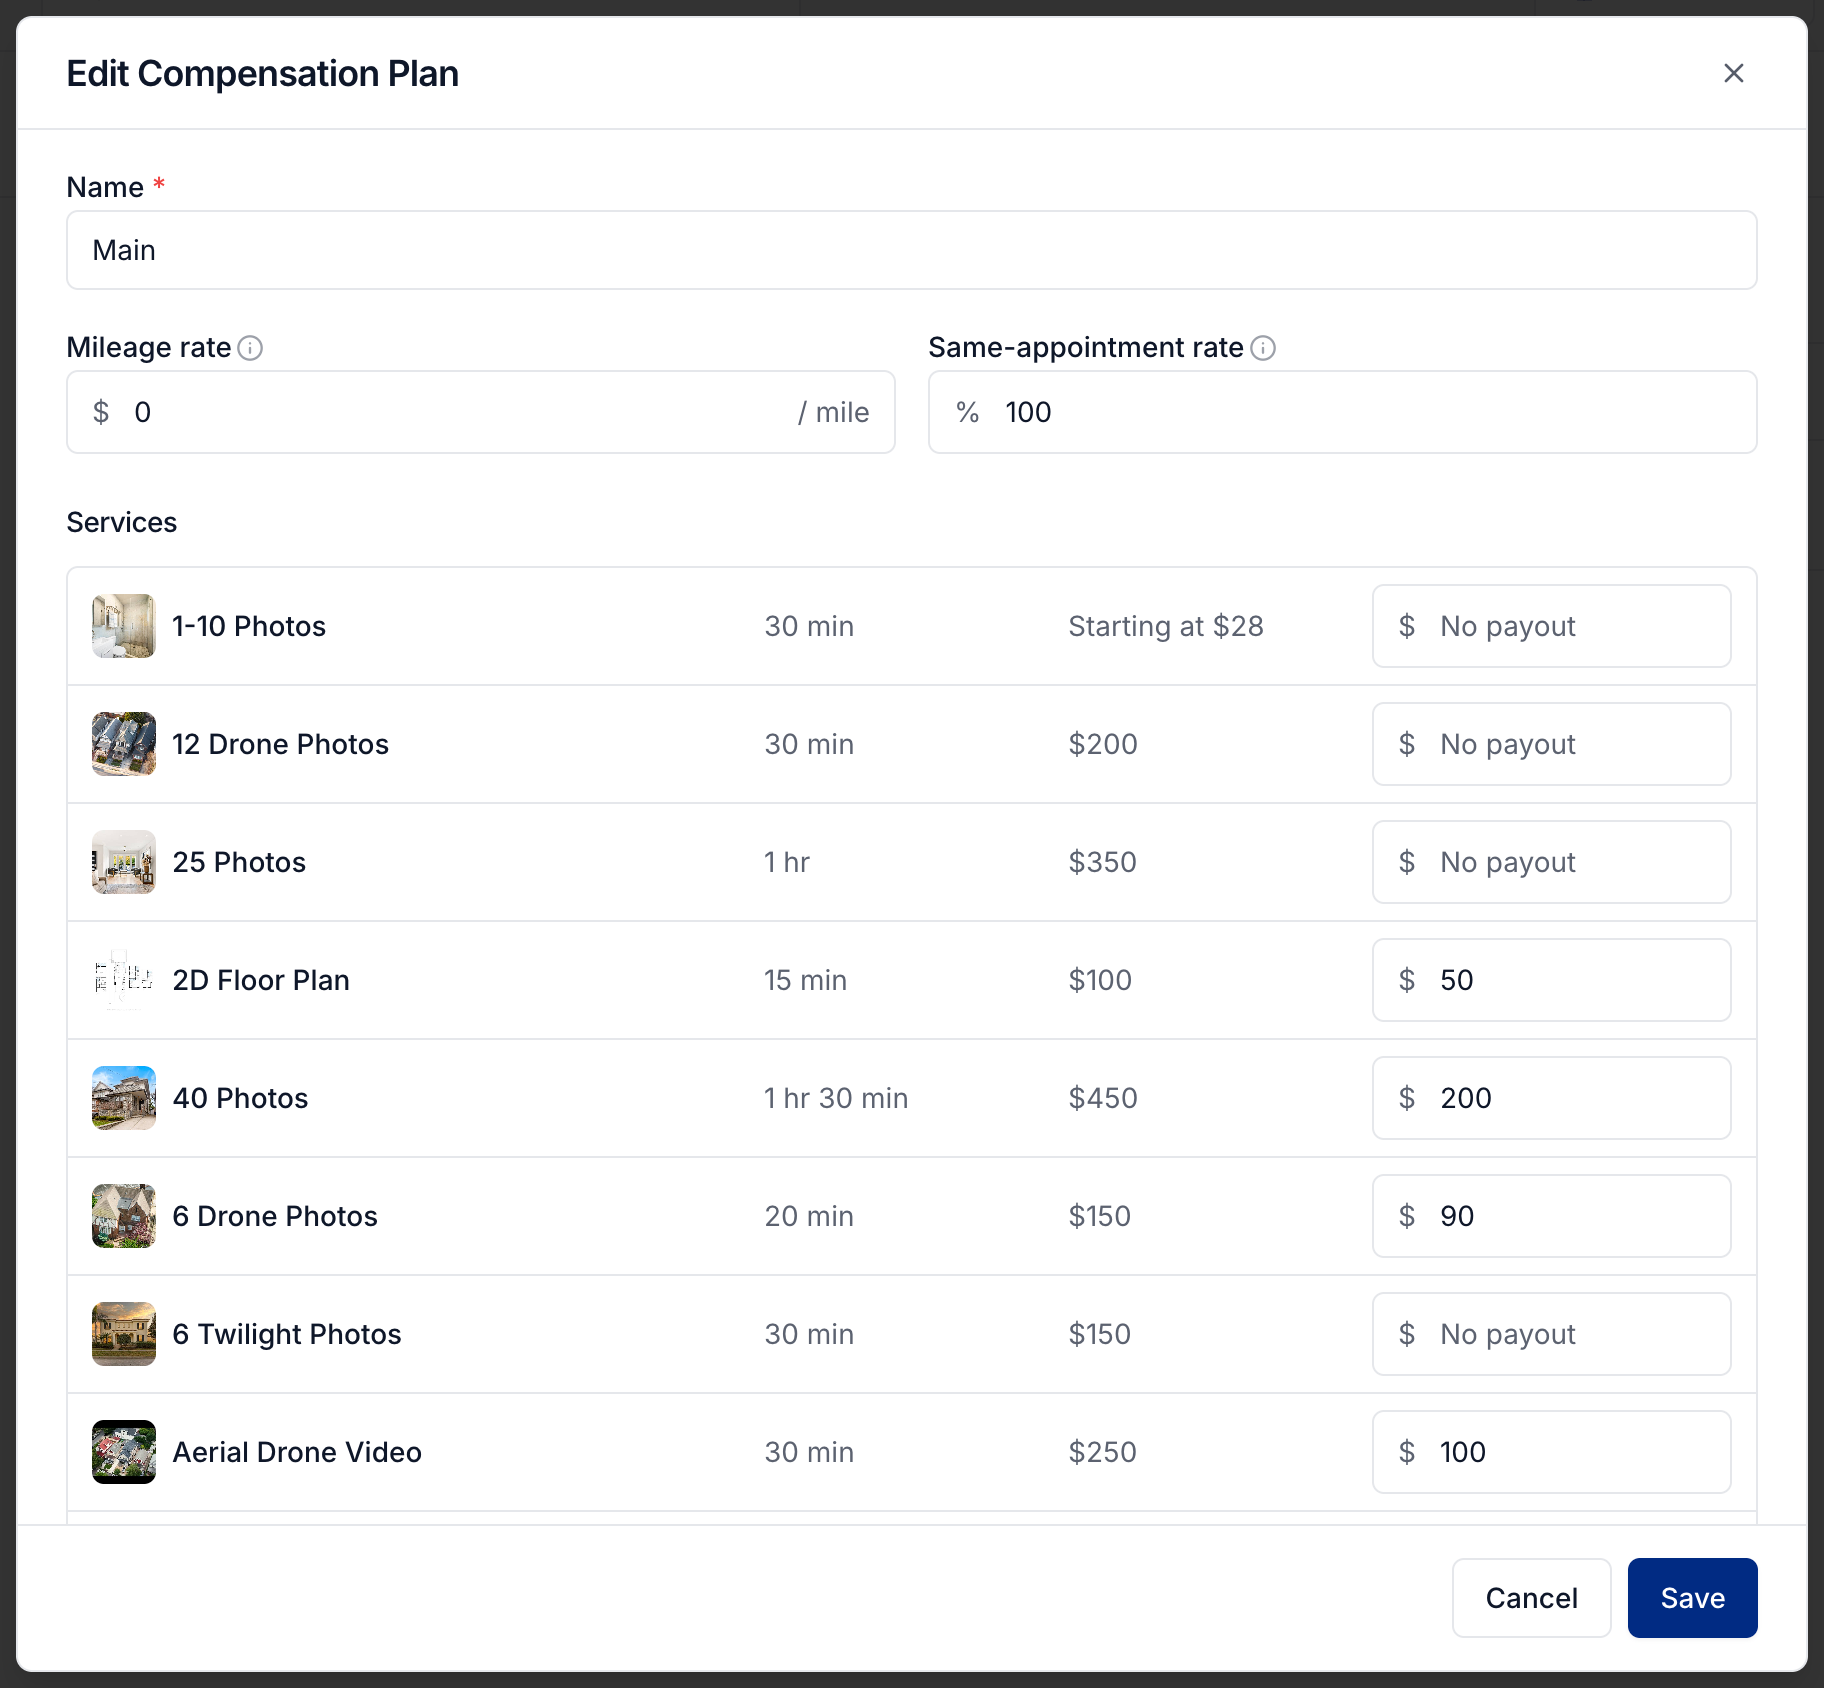Click the 6 Twilight Photos thumbnail

[x=124, y=1334]
